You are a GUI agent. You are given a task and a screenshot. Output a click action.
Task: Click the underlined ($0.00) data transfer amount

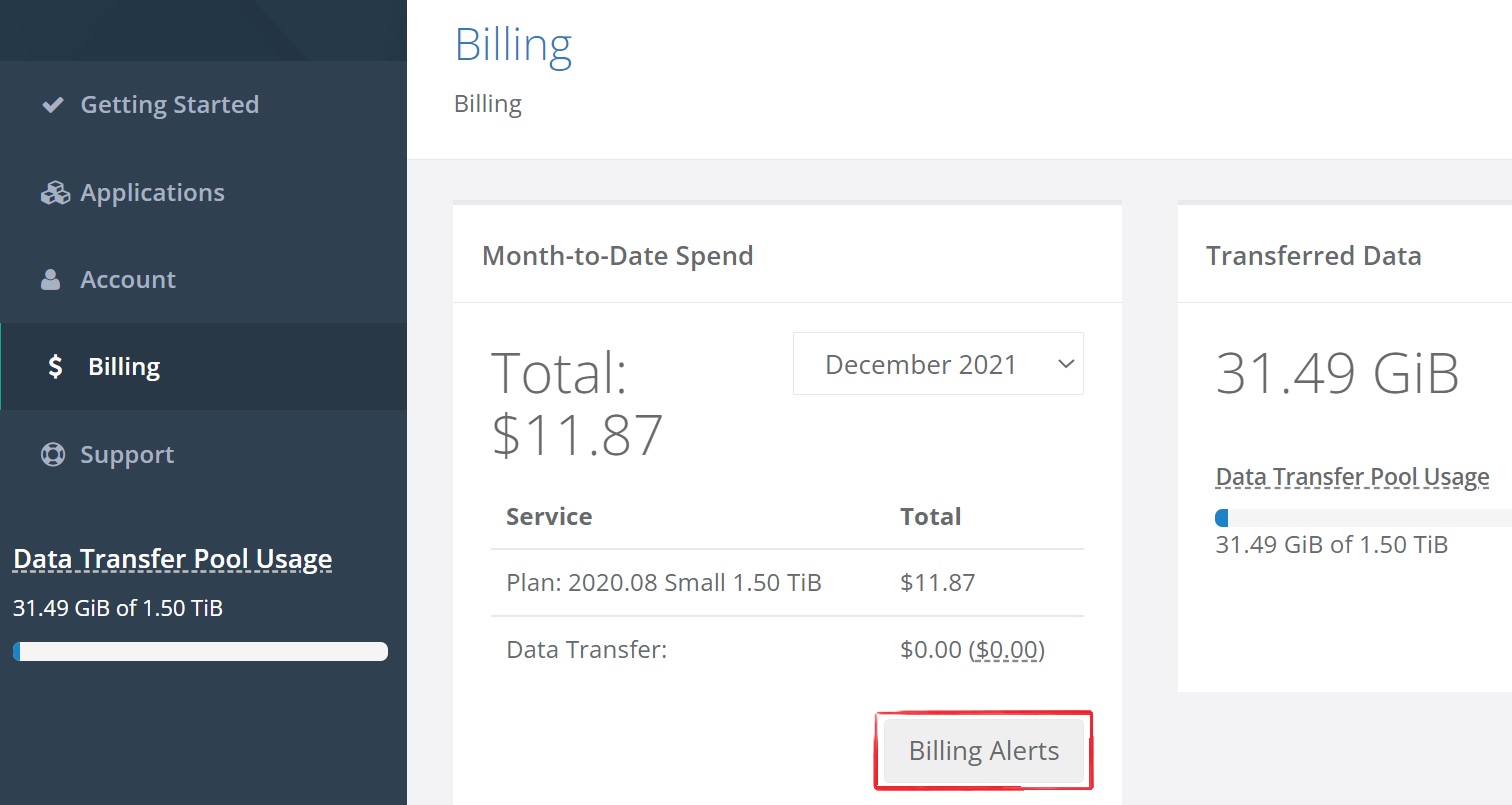pos(1007,650)
